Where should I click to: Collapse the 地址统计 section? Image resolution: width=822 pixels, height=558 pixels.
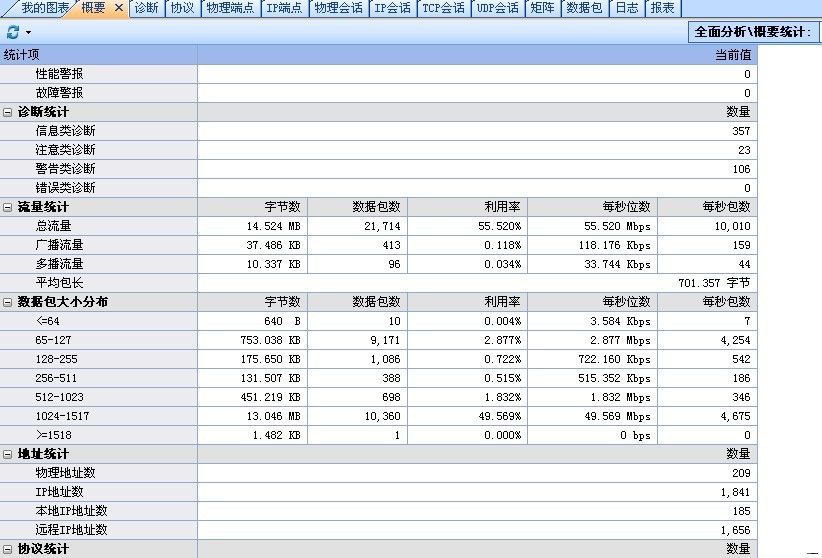8,454
